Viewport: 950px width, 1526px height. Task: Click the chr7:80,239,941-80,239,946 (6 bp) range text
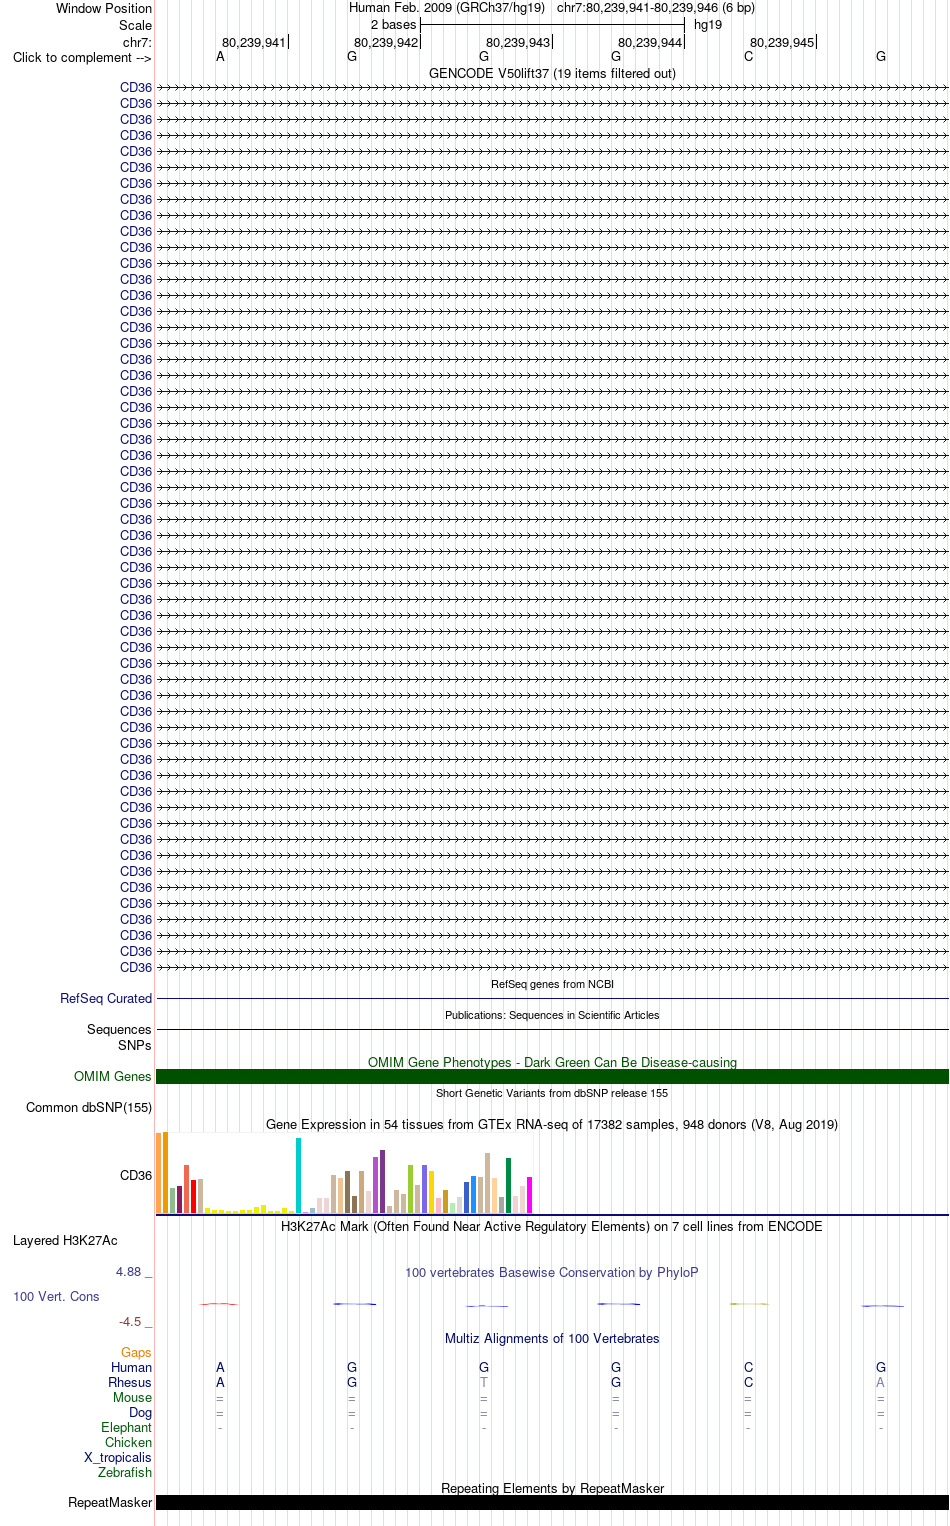pyautogui.click(x=656, y=7)
